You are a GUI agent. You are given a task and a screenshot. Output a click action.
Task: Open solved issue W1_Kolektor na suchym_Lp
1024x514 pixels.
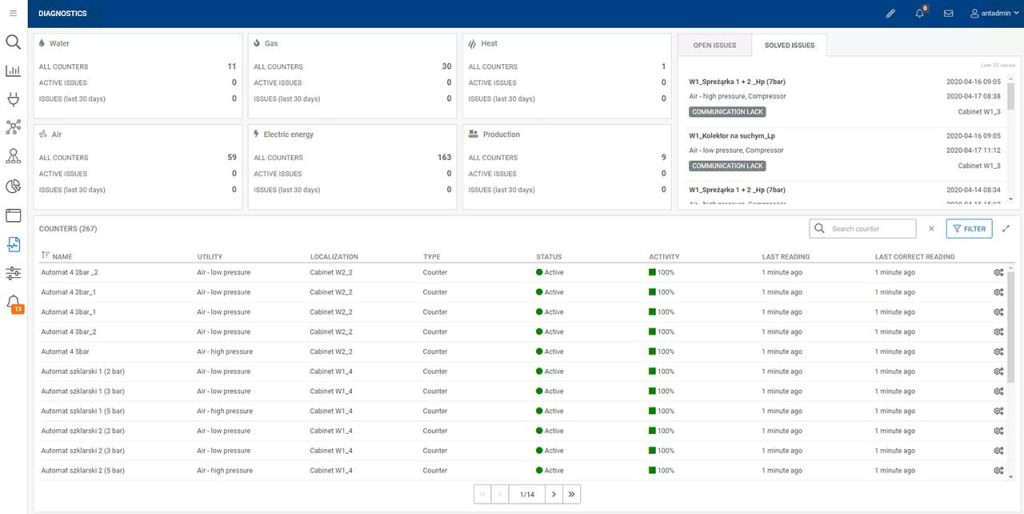732,136
